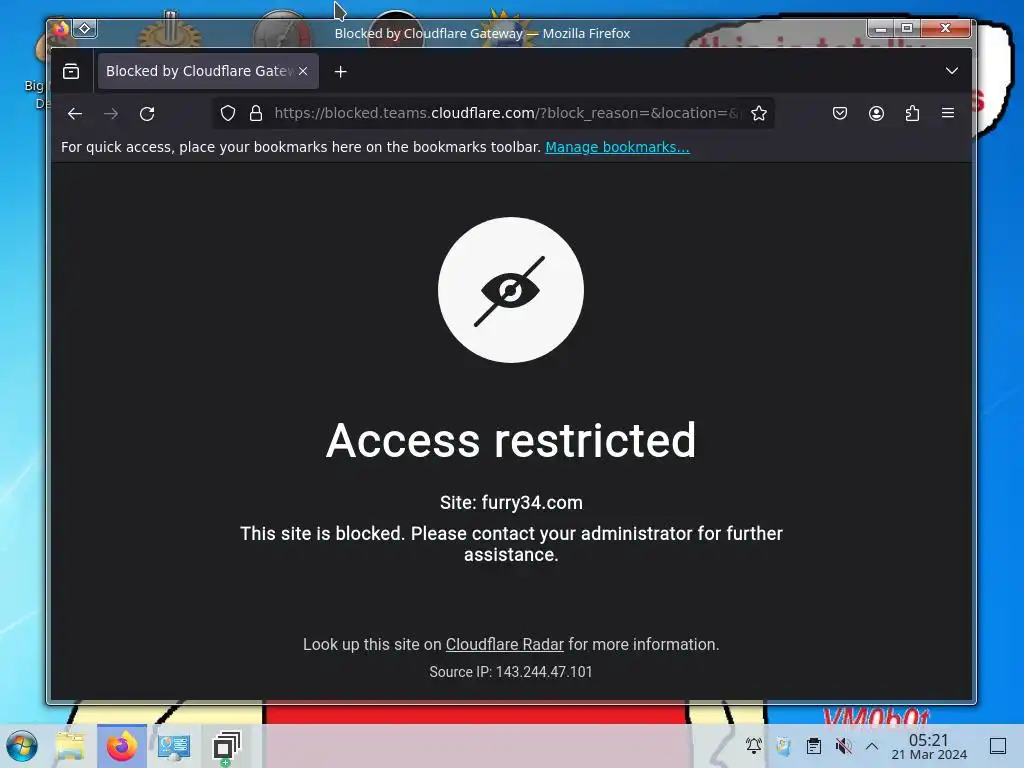
Task: Open the Manage bookmarks link
Action: pos(617,147)
